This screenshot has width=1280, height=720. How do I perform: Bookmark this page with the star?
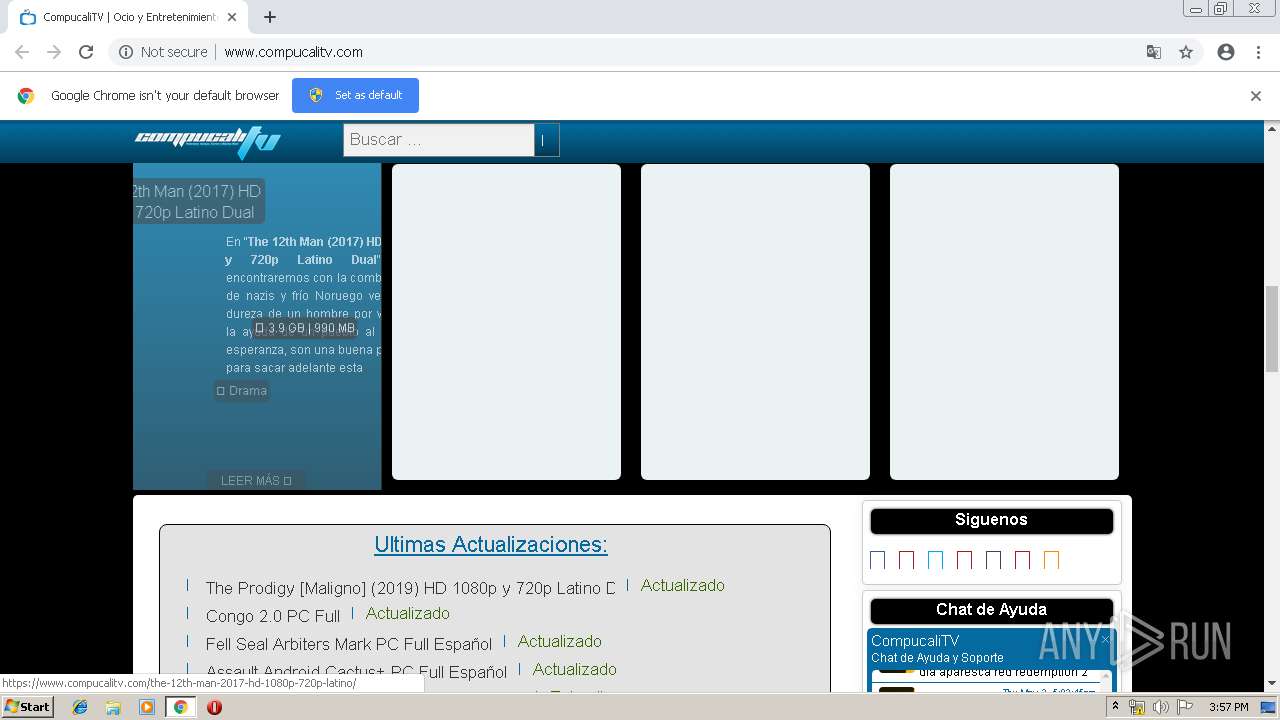click(1186, 52)
